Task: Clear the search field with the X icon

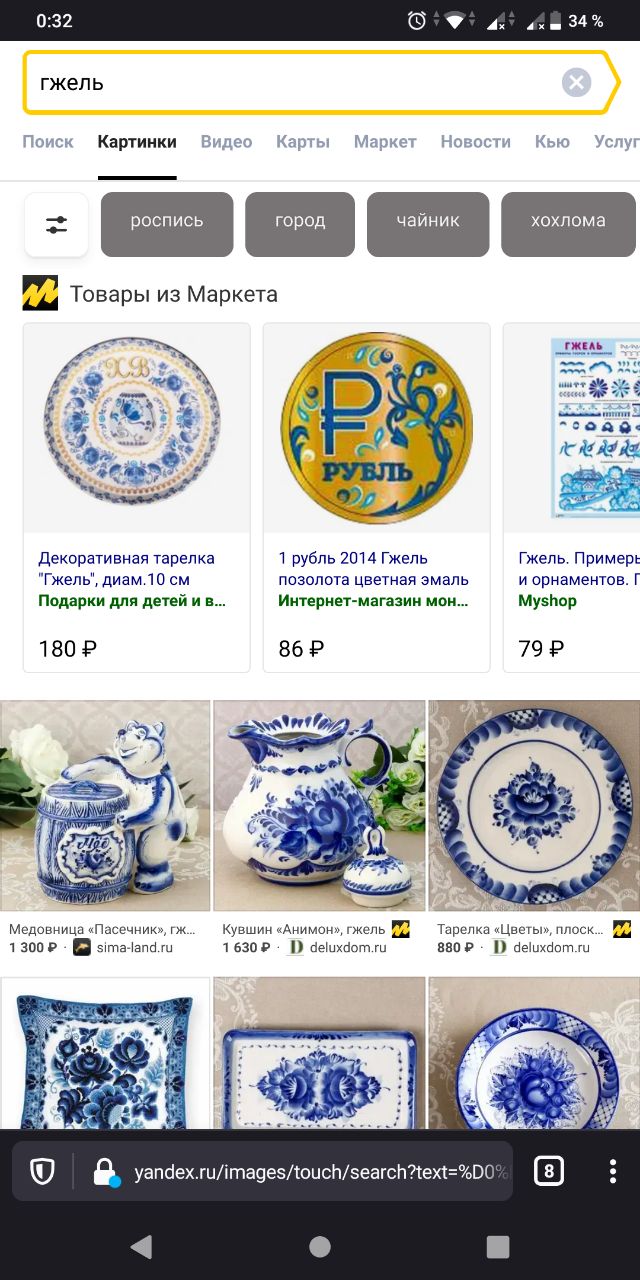Action: coord(576,82)
